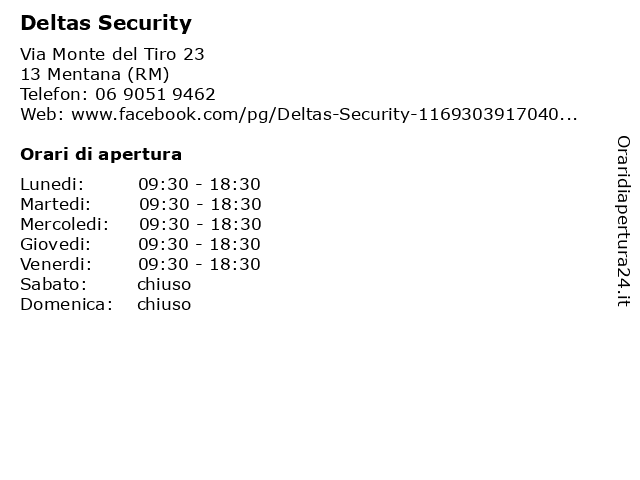
Task: Select the phone number 06 9051 9462
Action: pyautogui.click(x=155, y=94)
